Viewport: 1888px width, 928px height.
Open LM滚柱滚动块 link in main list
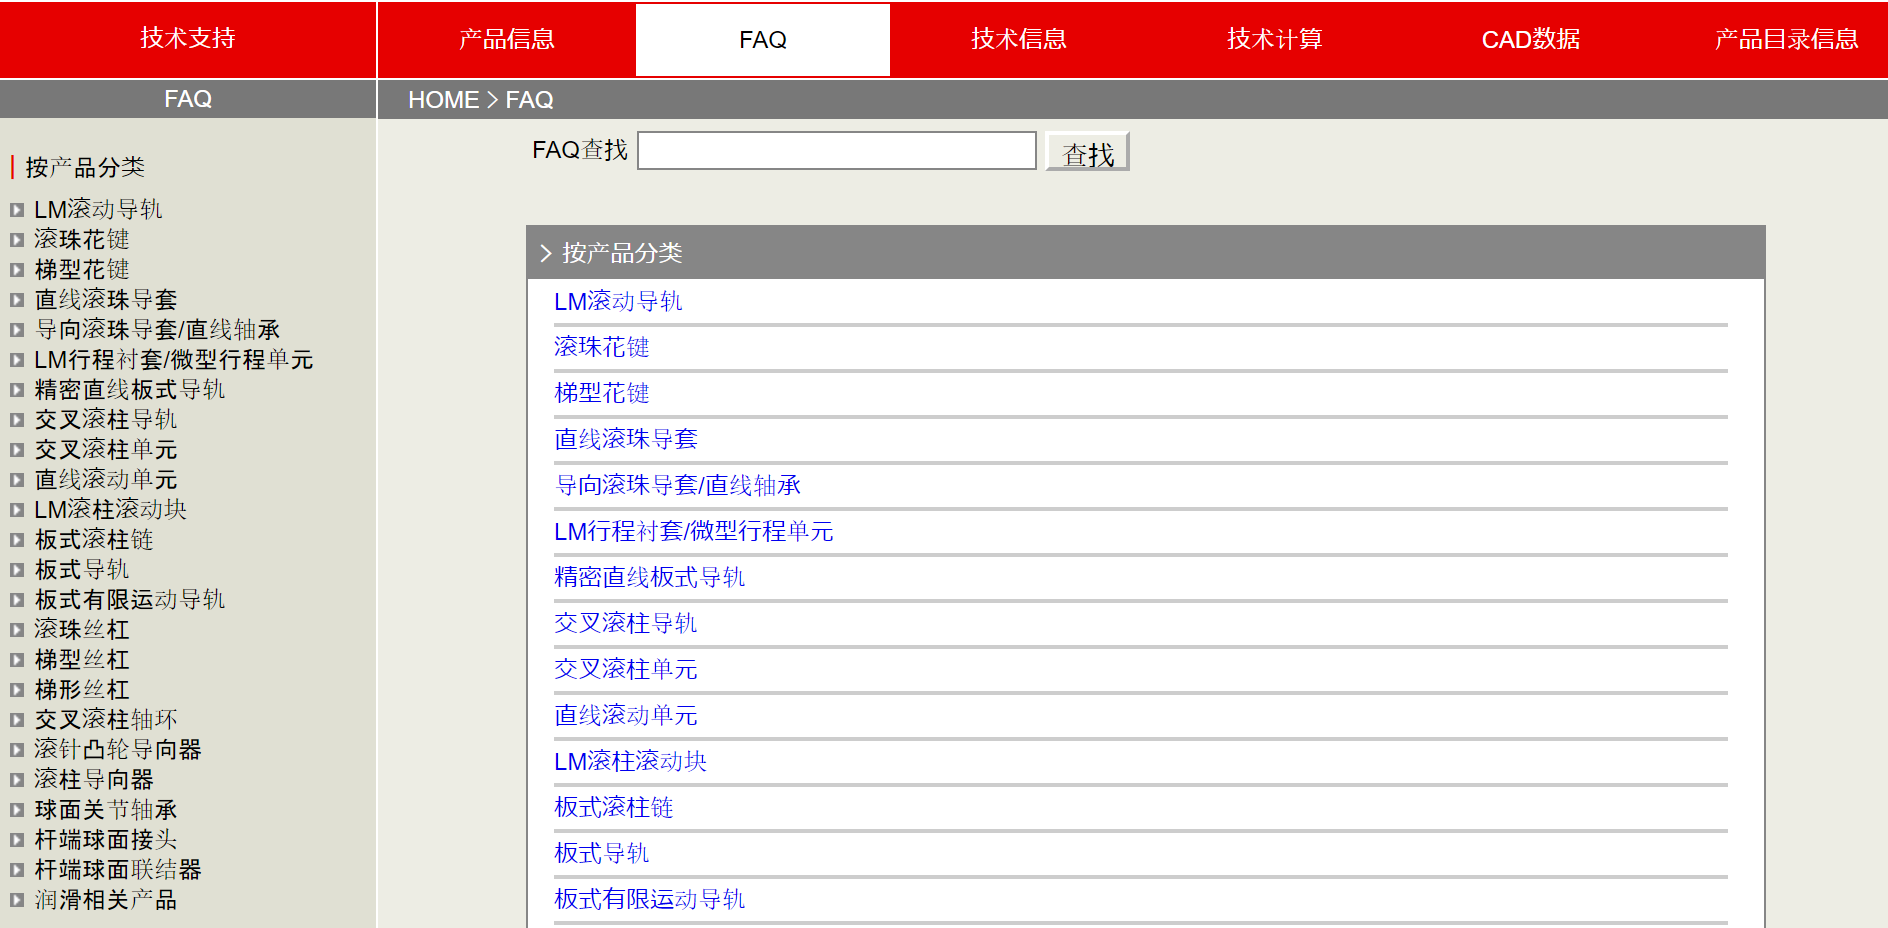pos(630,761)
